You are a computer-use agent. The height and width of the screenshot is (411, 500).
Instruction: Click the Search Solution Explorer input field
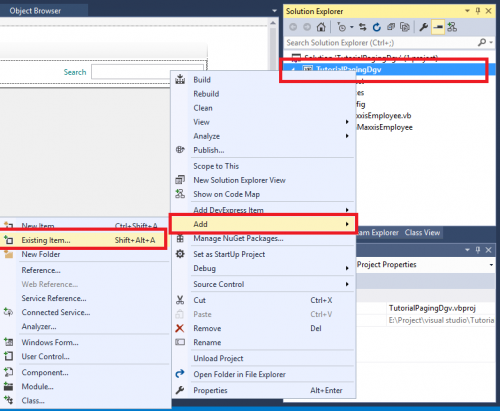coord(381,43)
